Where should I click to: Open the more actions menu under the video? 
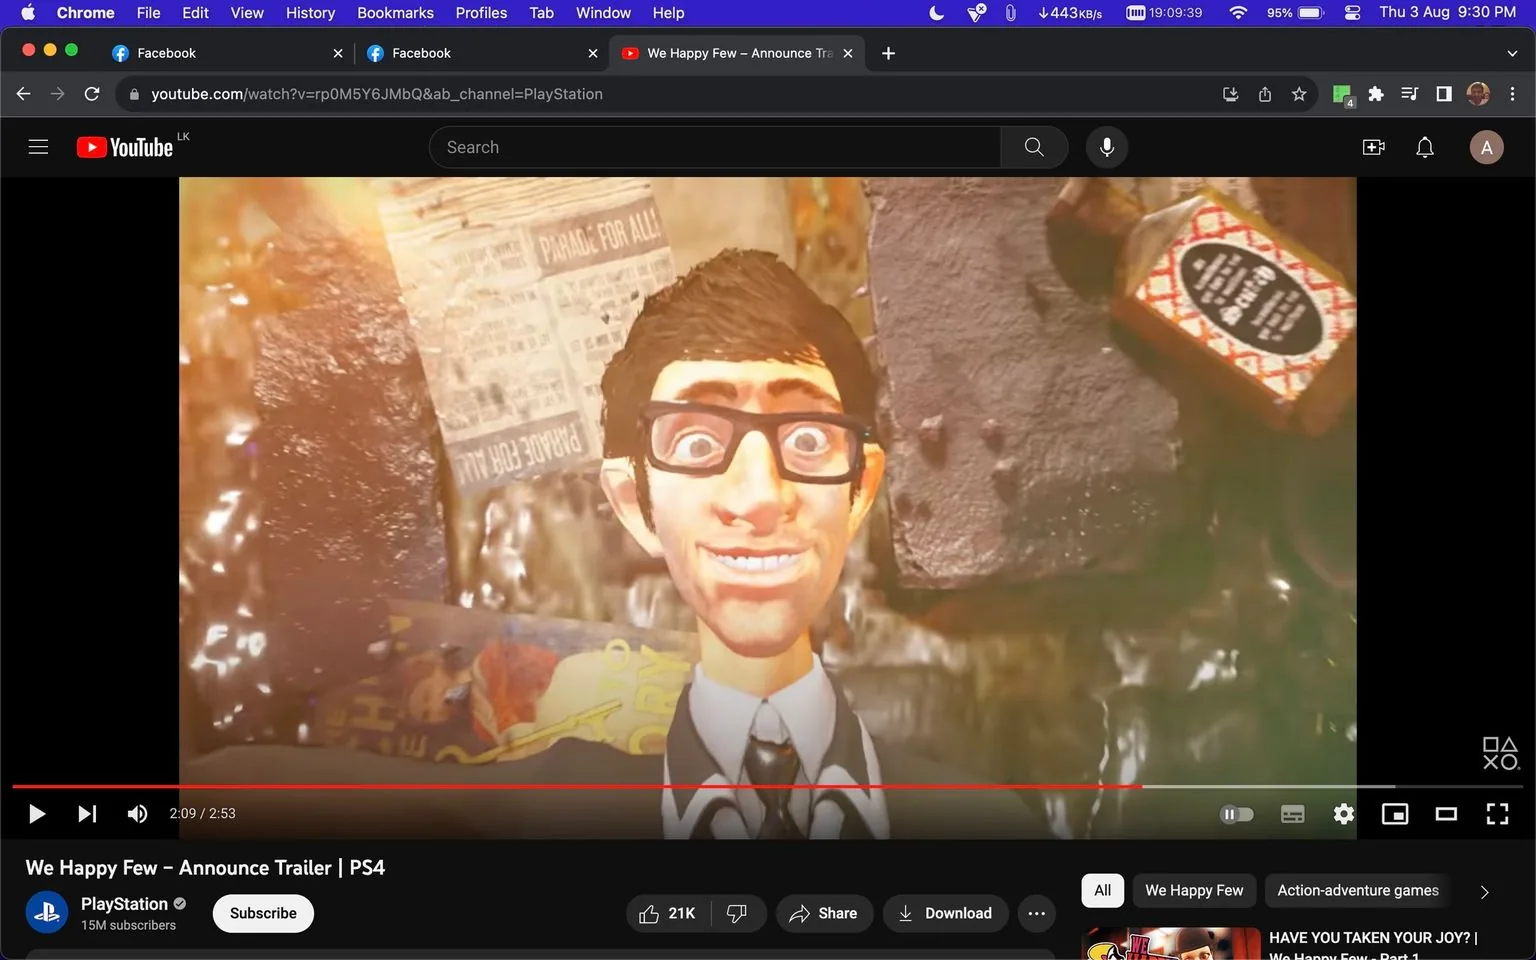[x=1036, y=913]
